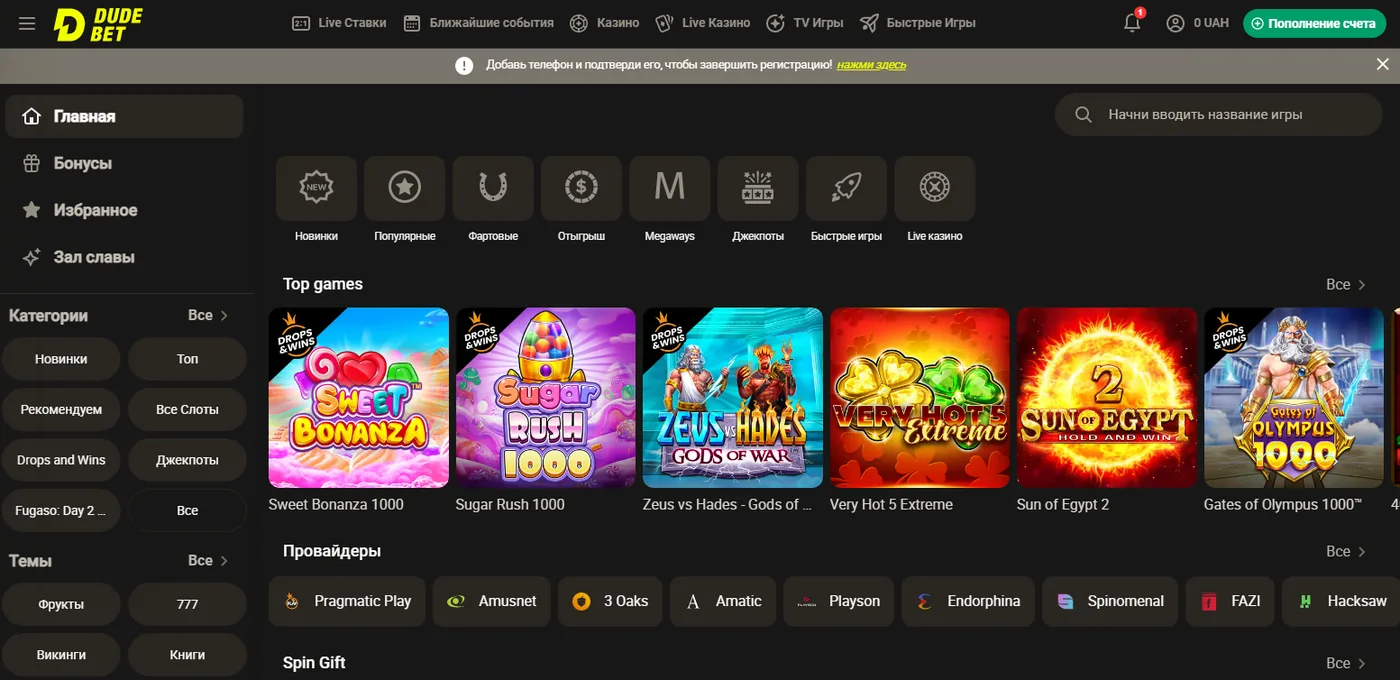This screenshot has width=1400, height=680.
Task: Choose the Новинки category pill in sidebar
Action: (61, 359)
